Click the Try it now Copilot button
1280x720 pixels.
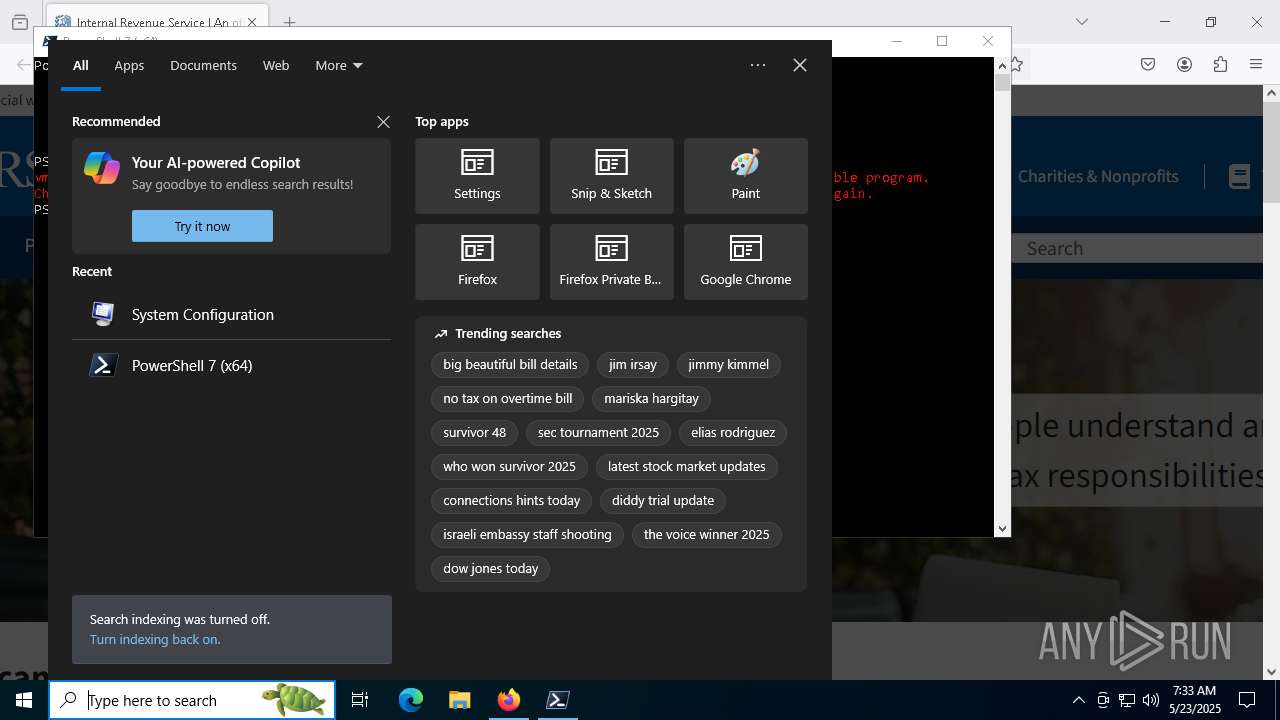click(202, 226)
